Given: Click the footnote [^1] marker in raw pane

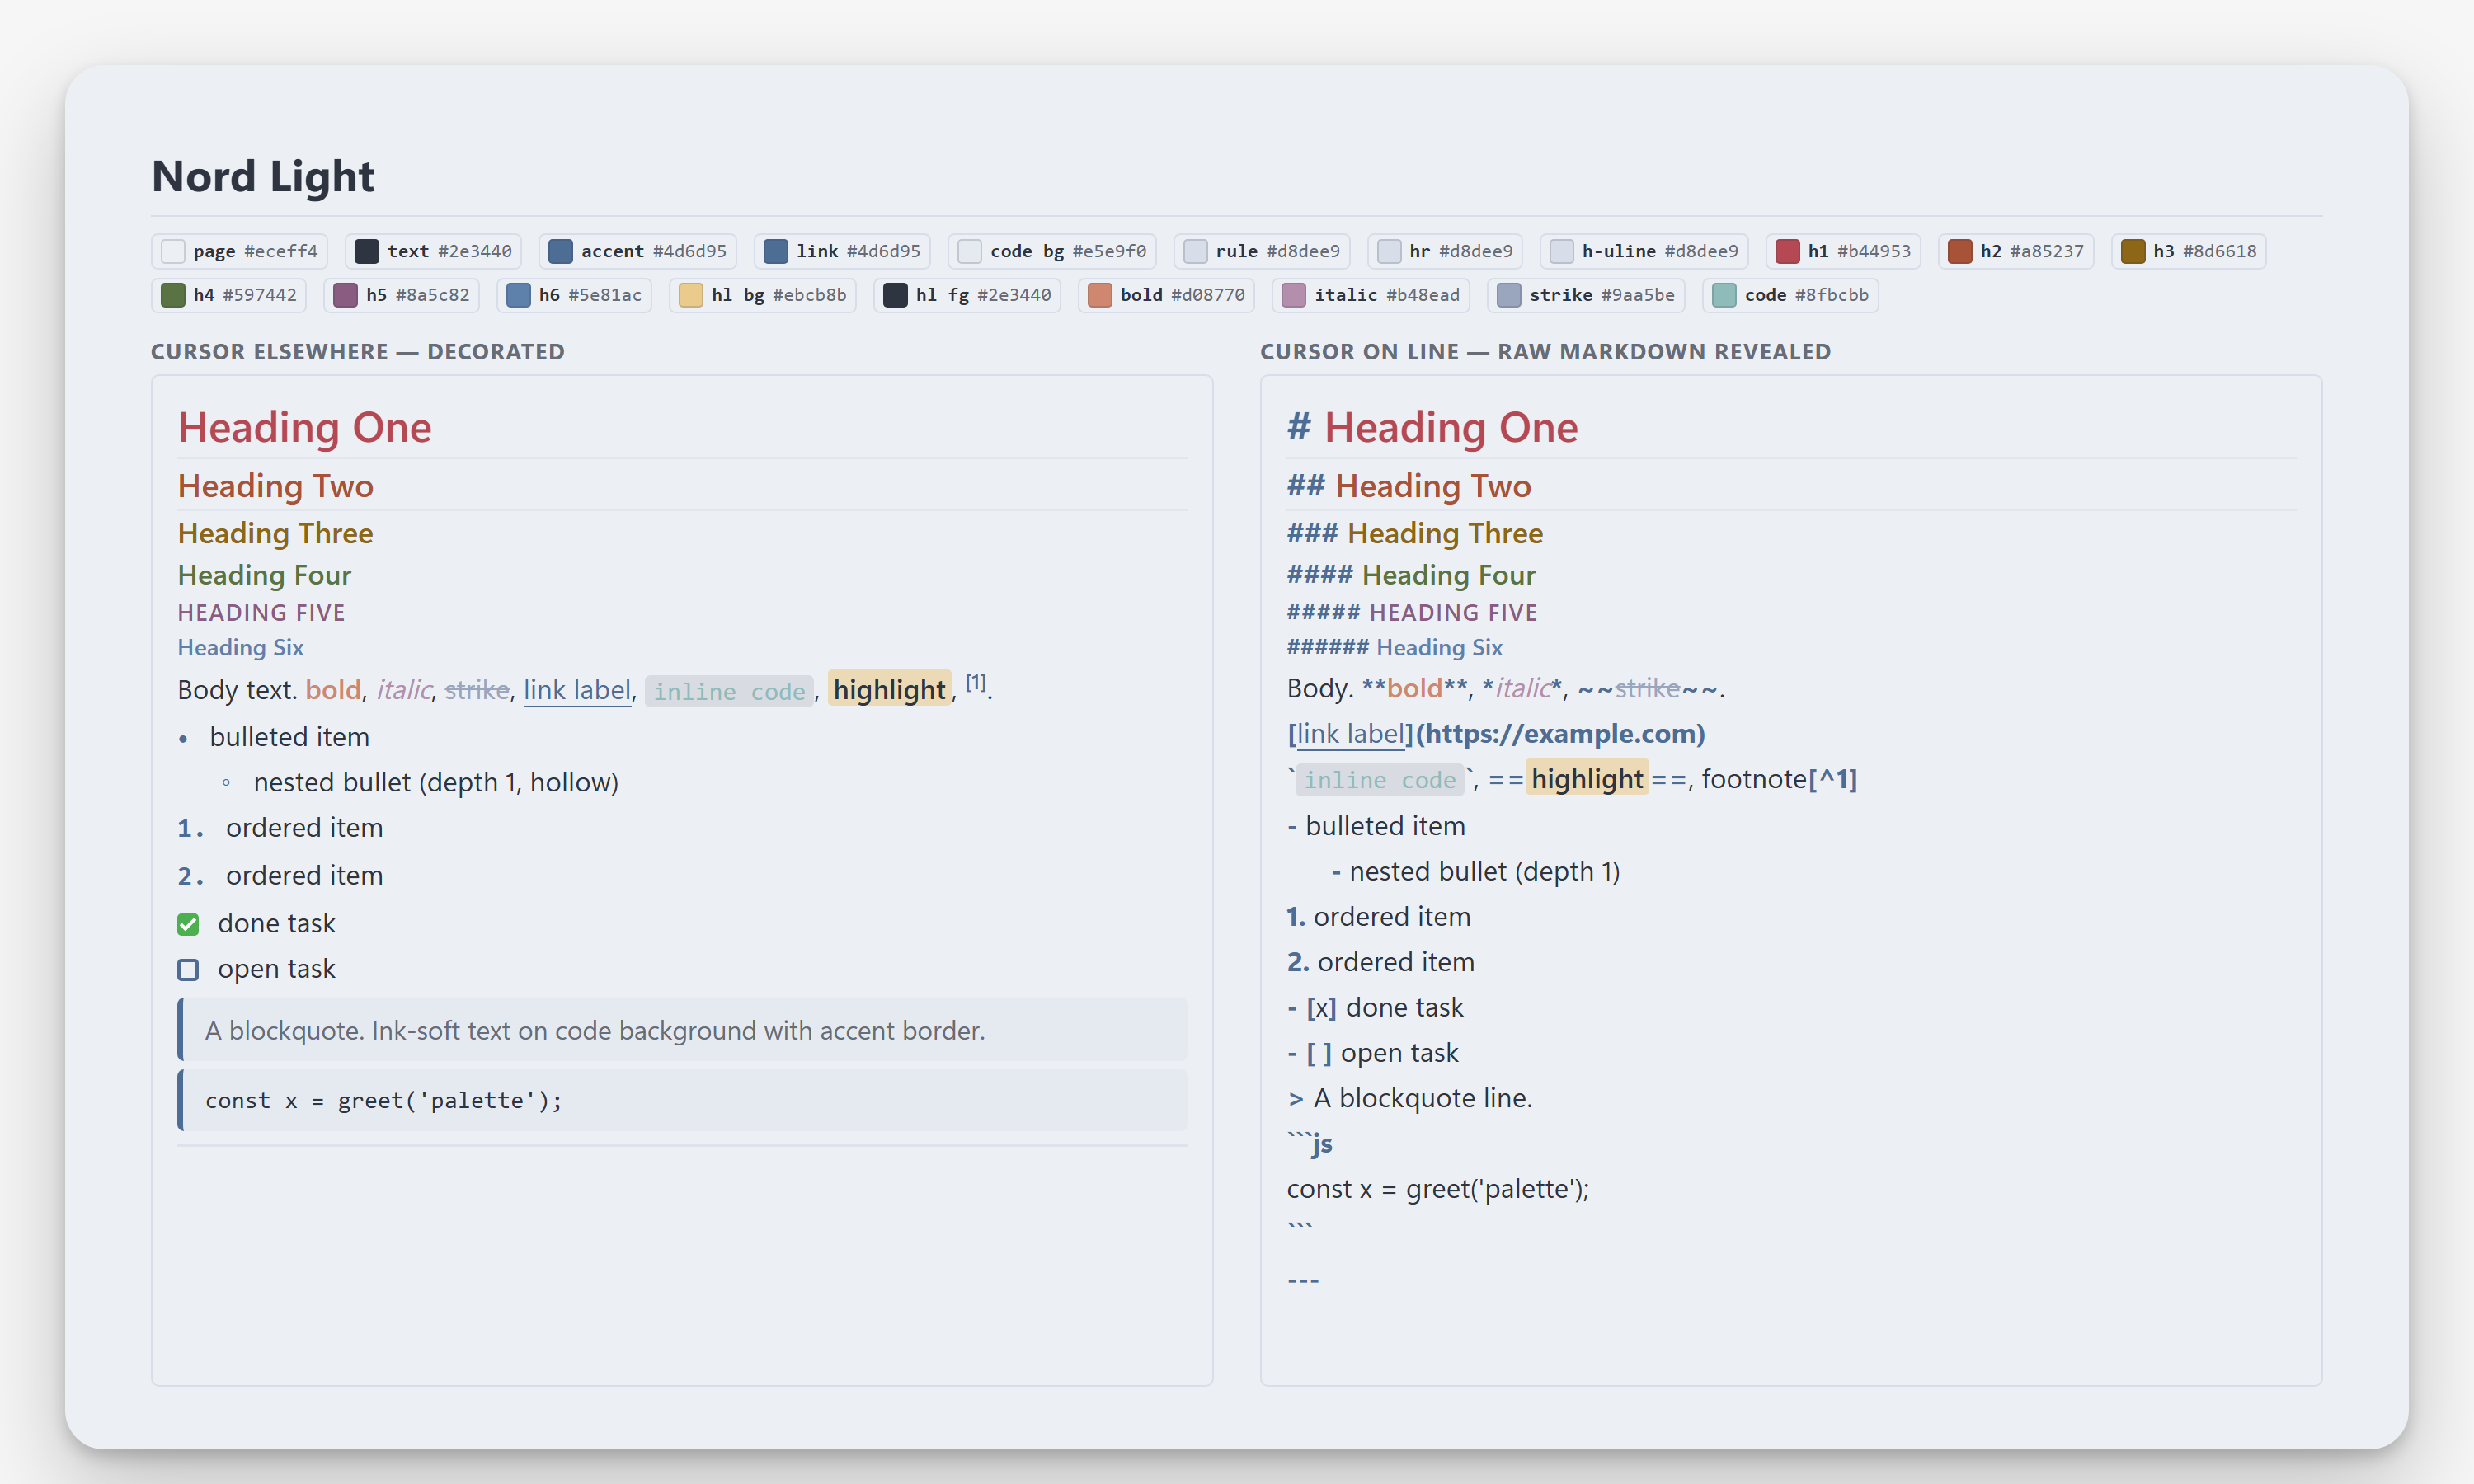Looking at the screenshot, I should click(x=1832, y=779).
